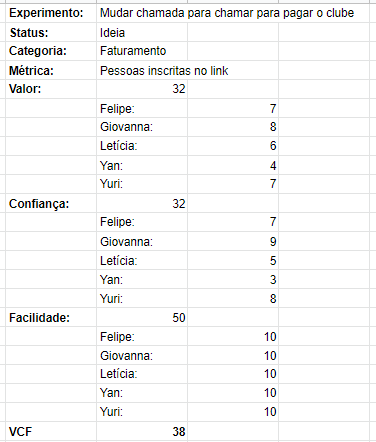This screenshot has height=442, width=376.
Task: Select the experiment title cell
Action: click(233, 13)
